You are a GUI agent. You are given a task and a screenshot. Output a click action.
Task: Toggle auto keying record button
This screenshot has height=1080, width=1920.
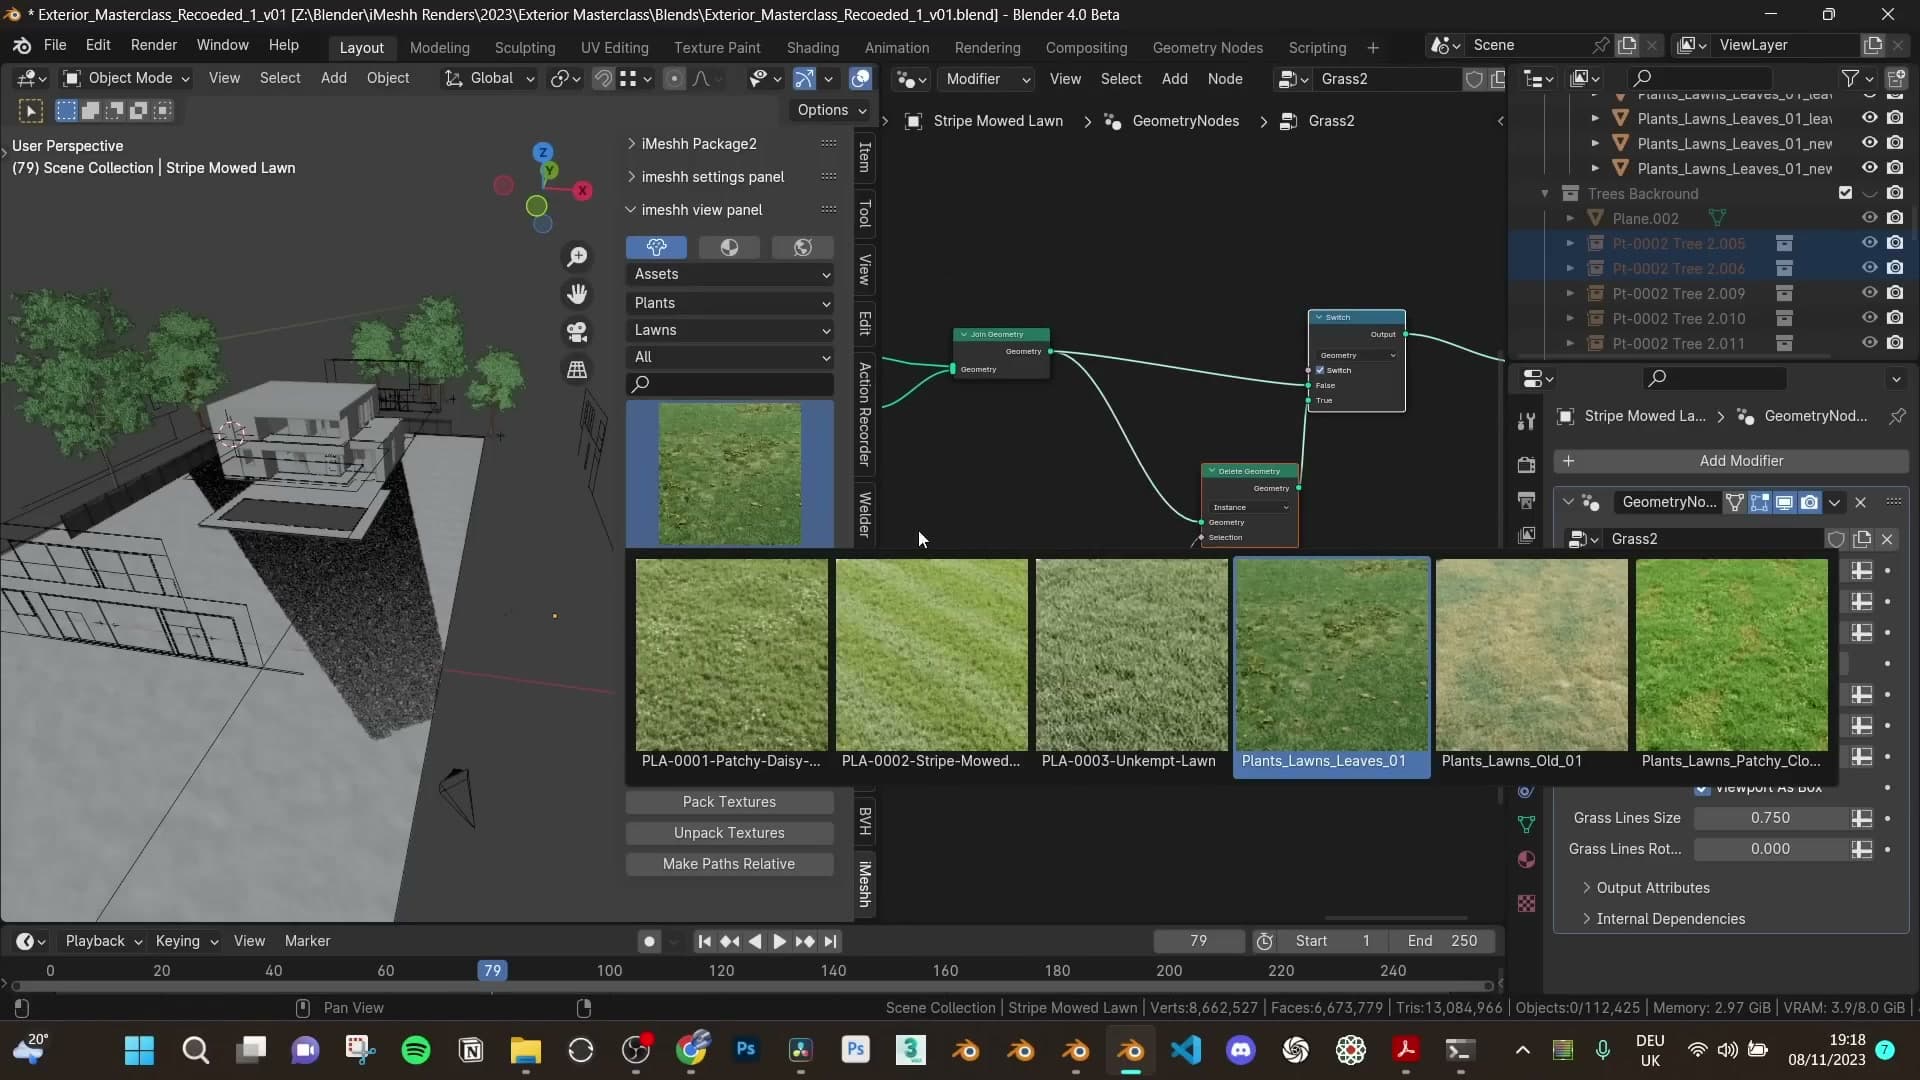click(x=649, y=941)
